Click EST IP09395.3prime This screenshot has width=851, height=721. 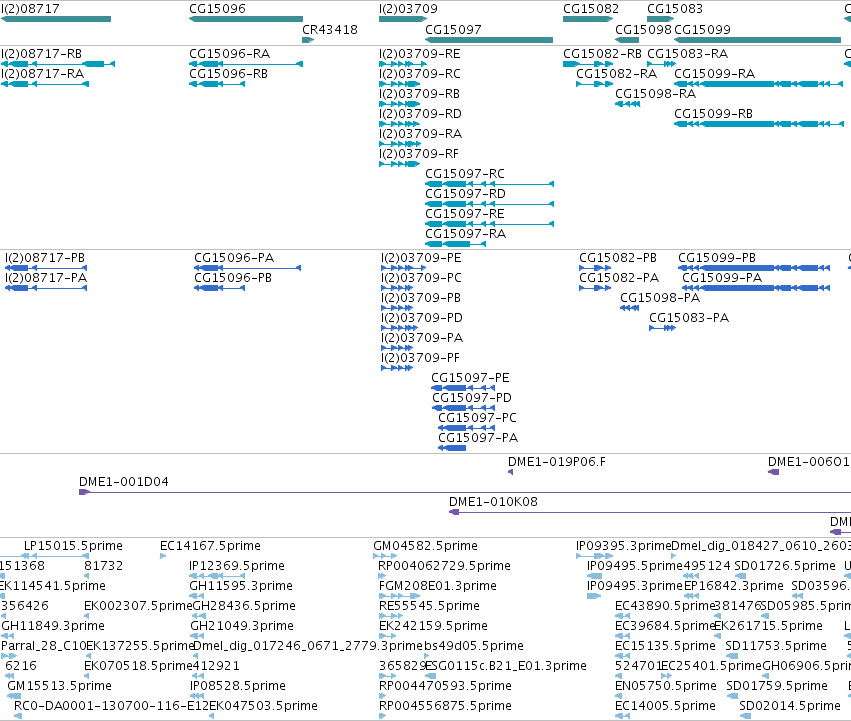pos(594,556)
